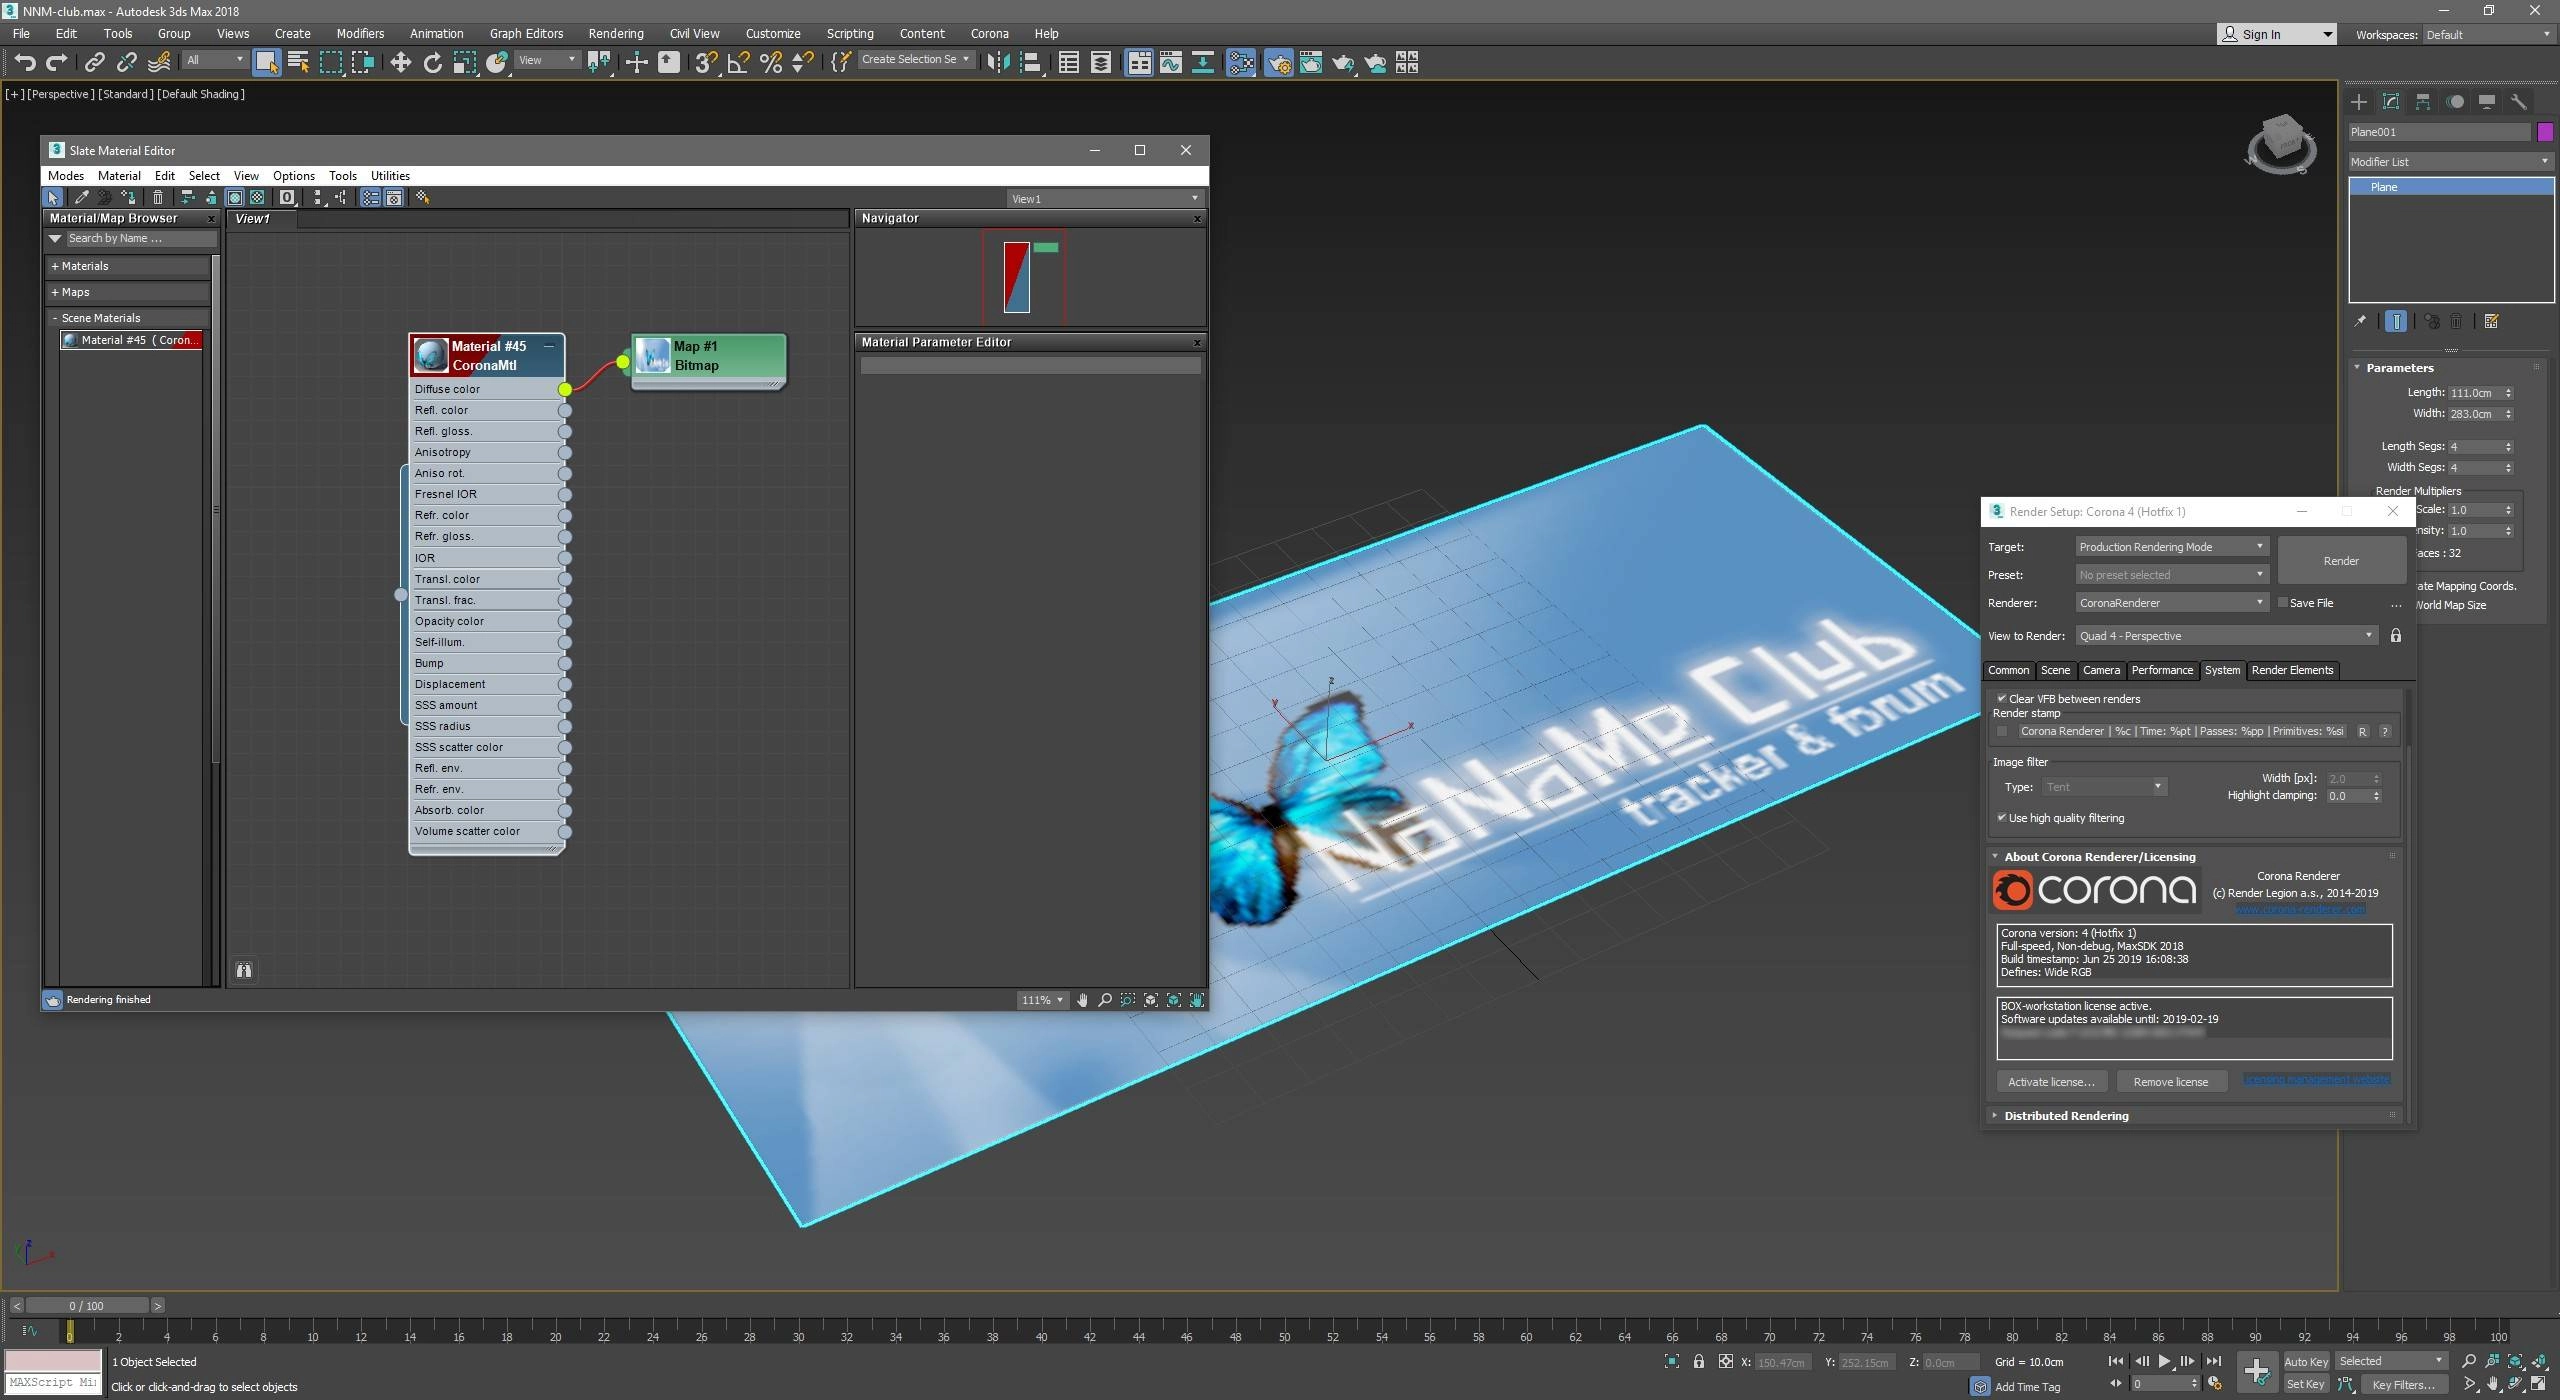Click the Sign In button
The image size is (2560, 1400).
coord(2276,35)
